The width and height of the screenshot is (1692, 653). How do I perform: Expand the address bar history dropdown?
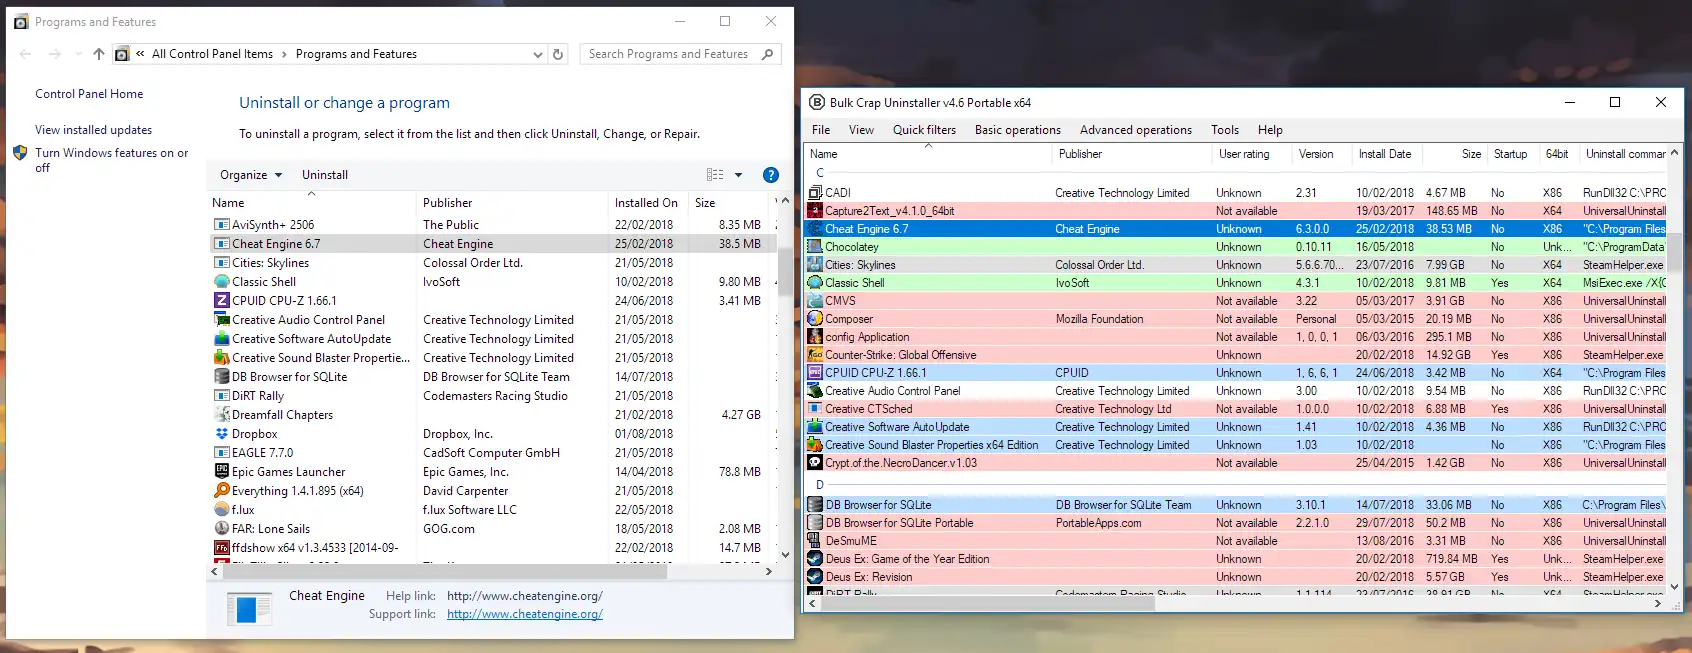click(538, 54)
